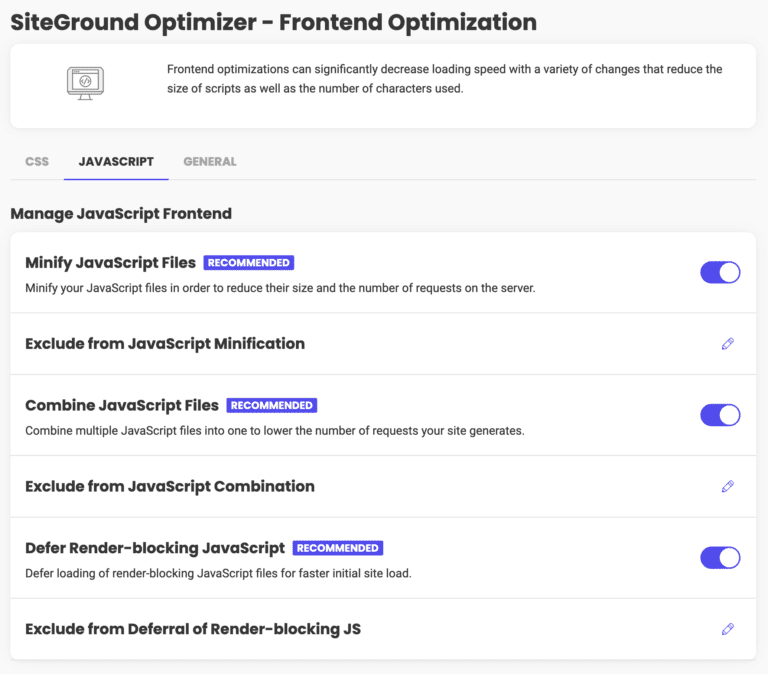Click RECOMMENDED badge by Defer Render-blocking JavaScript
The image size is (768, 674).
pos(337,548)
